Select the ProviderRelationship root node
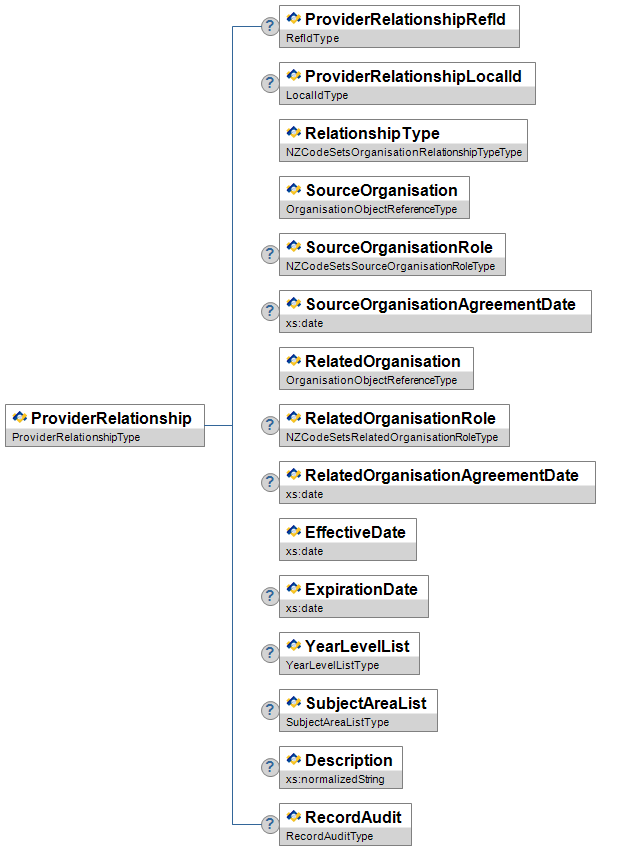 click(111, 418)
